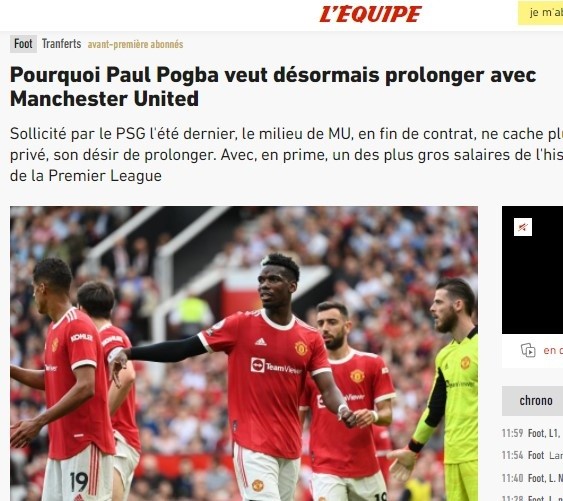Click the avant-première abonnés label
Viewport: 563px width, 501px height.
pyautogui.click(x=135, y=44)
